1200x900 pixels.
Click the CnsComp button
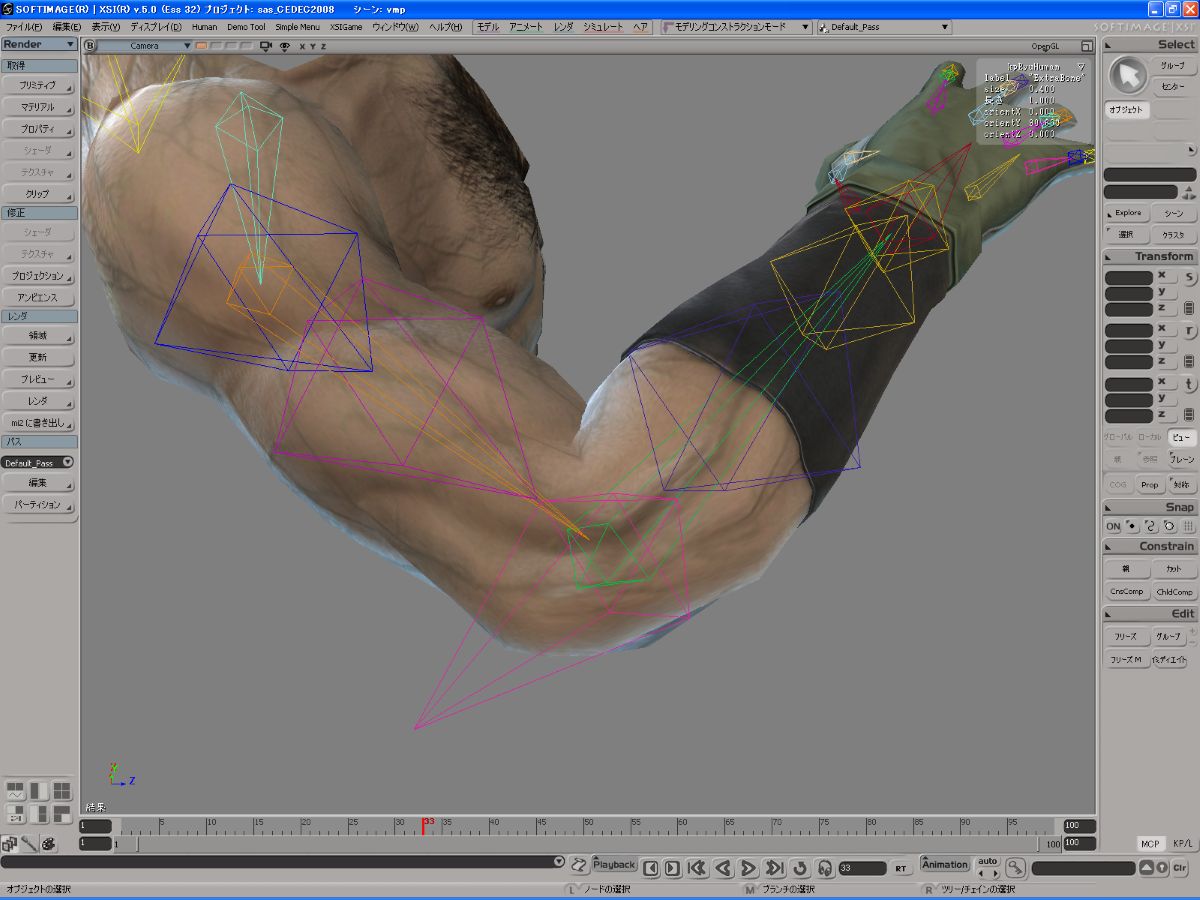tap(1127, 592)
